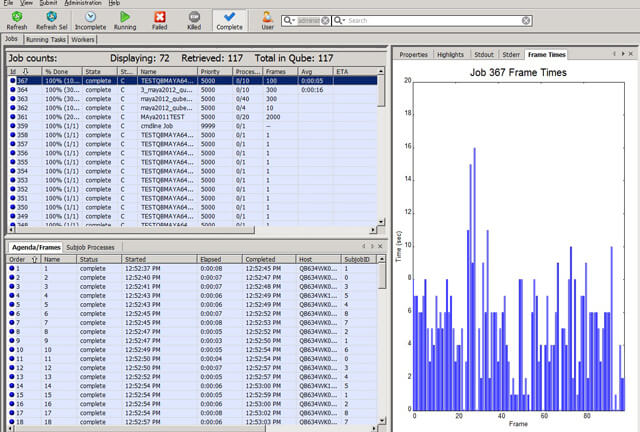Click blue status dot of job 356
Viewport: 640px width, 432px height.
[13, 153]
